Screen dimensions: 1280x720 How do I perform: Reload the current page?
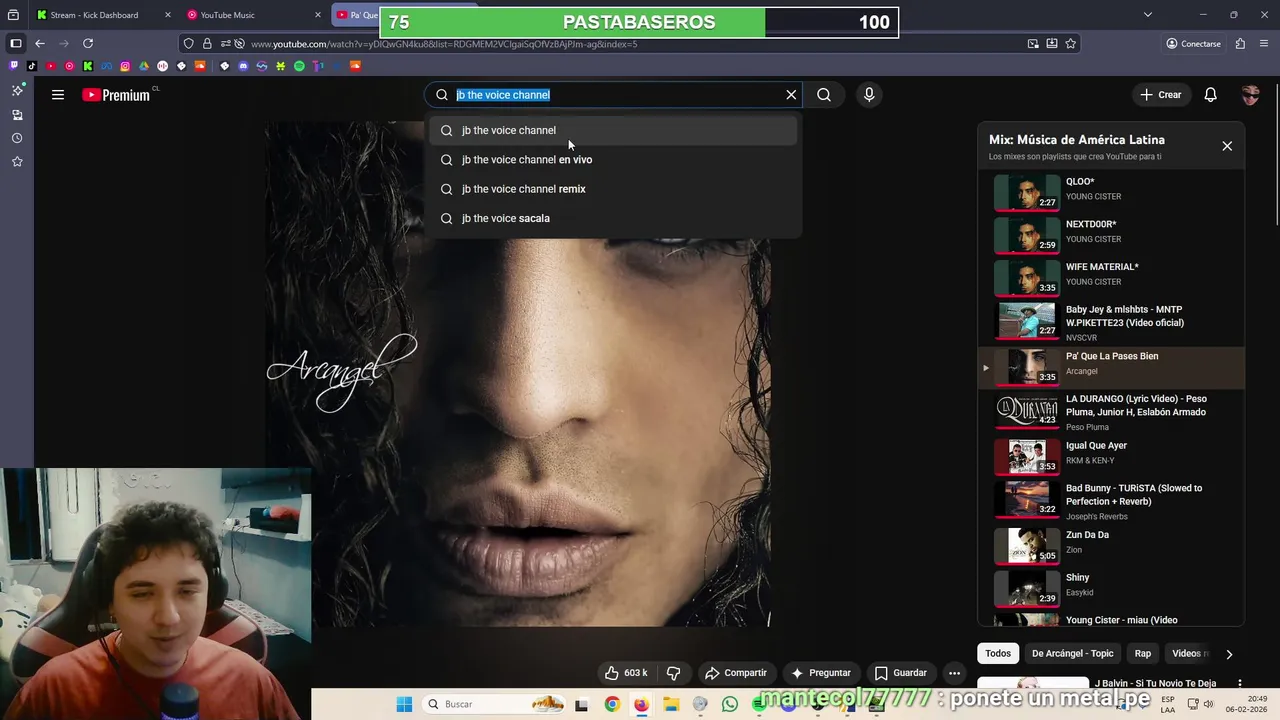[88, 43]
